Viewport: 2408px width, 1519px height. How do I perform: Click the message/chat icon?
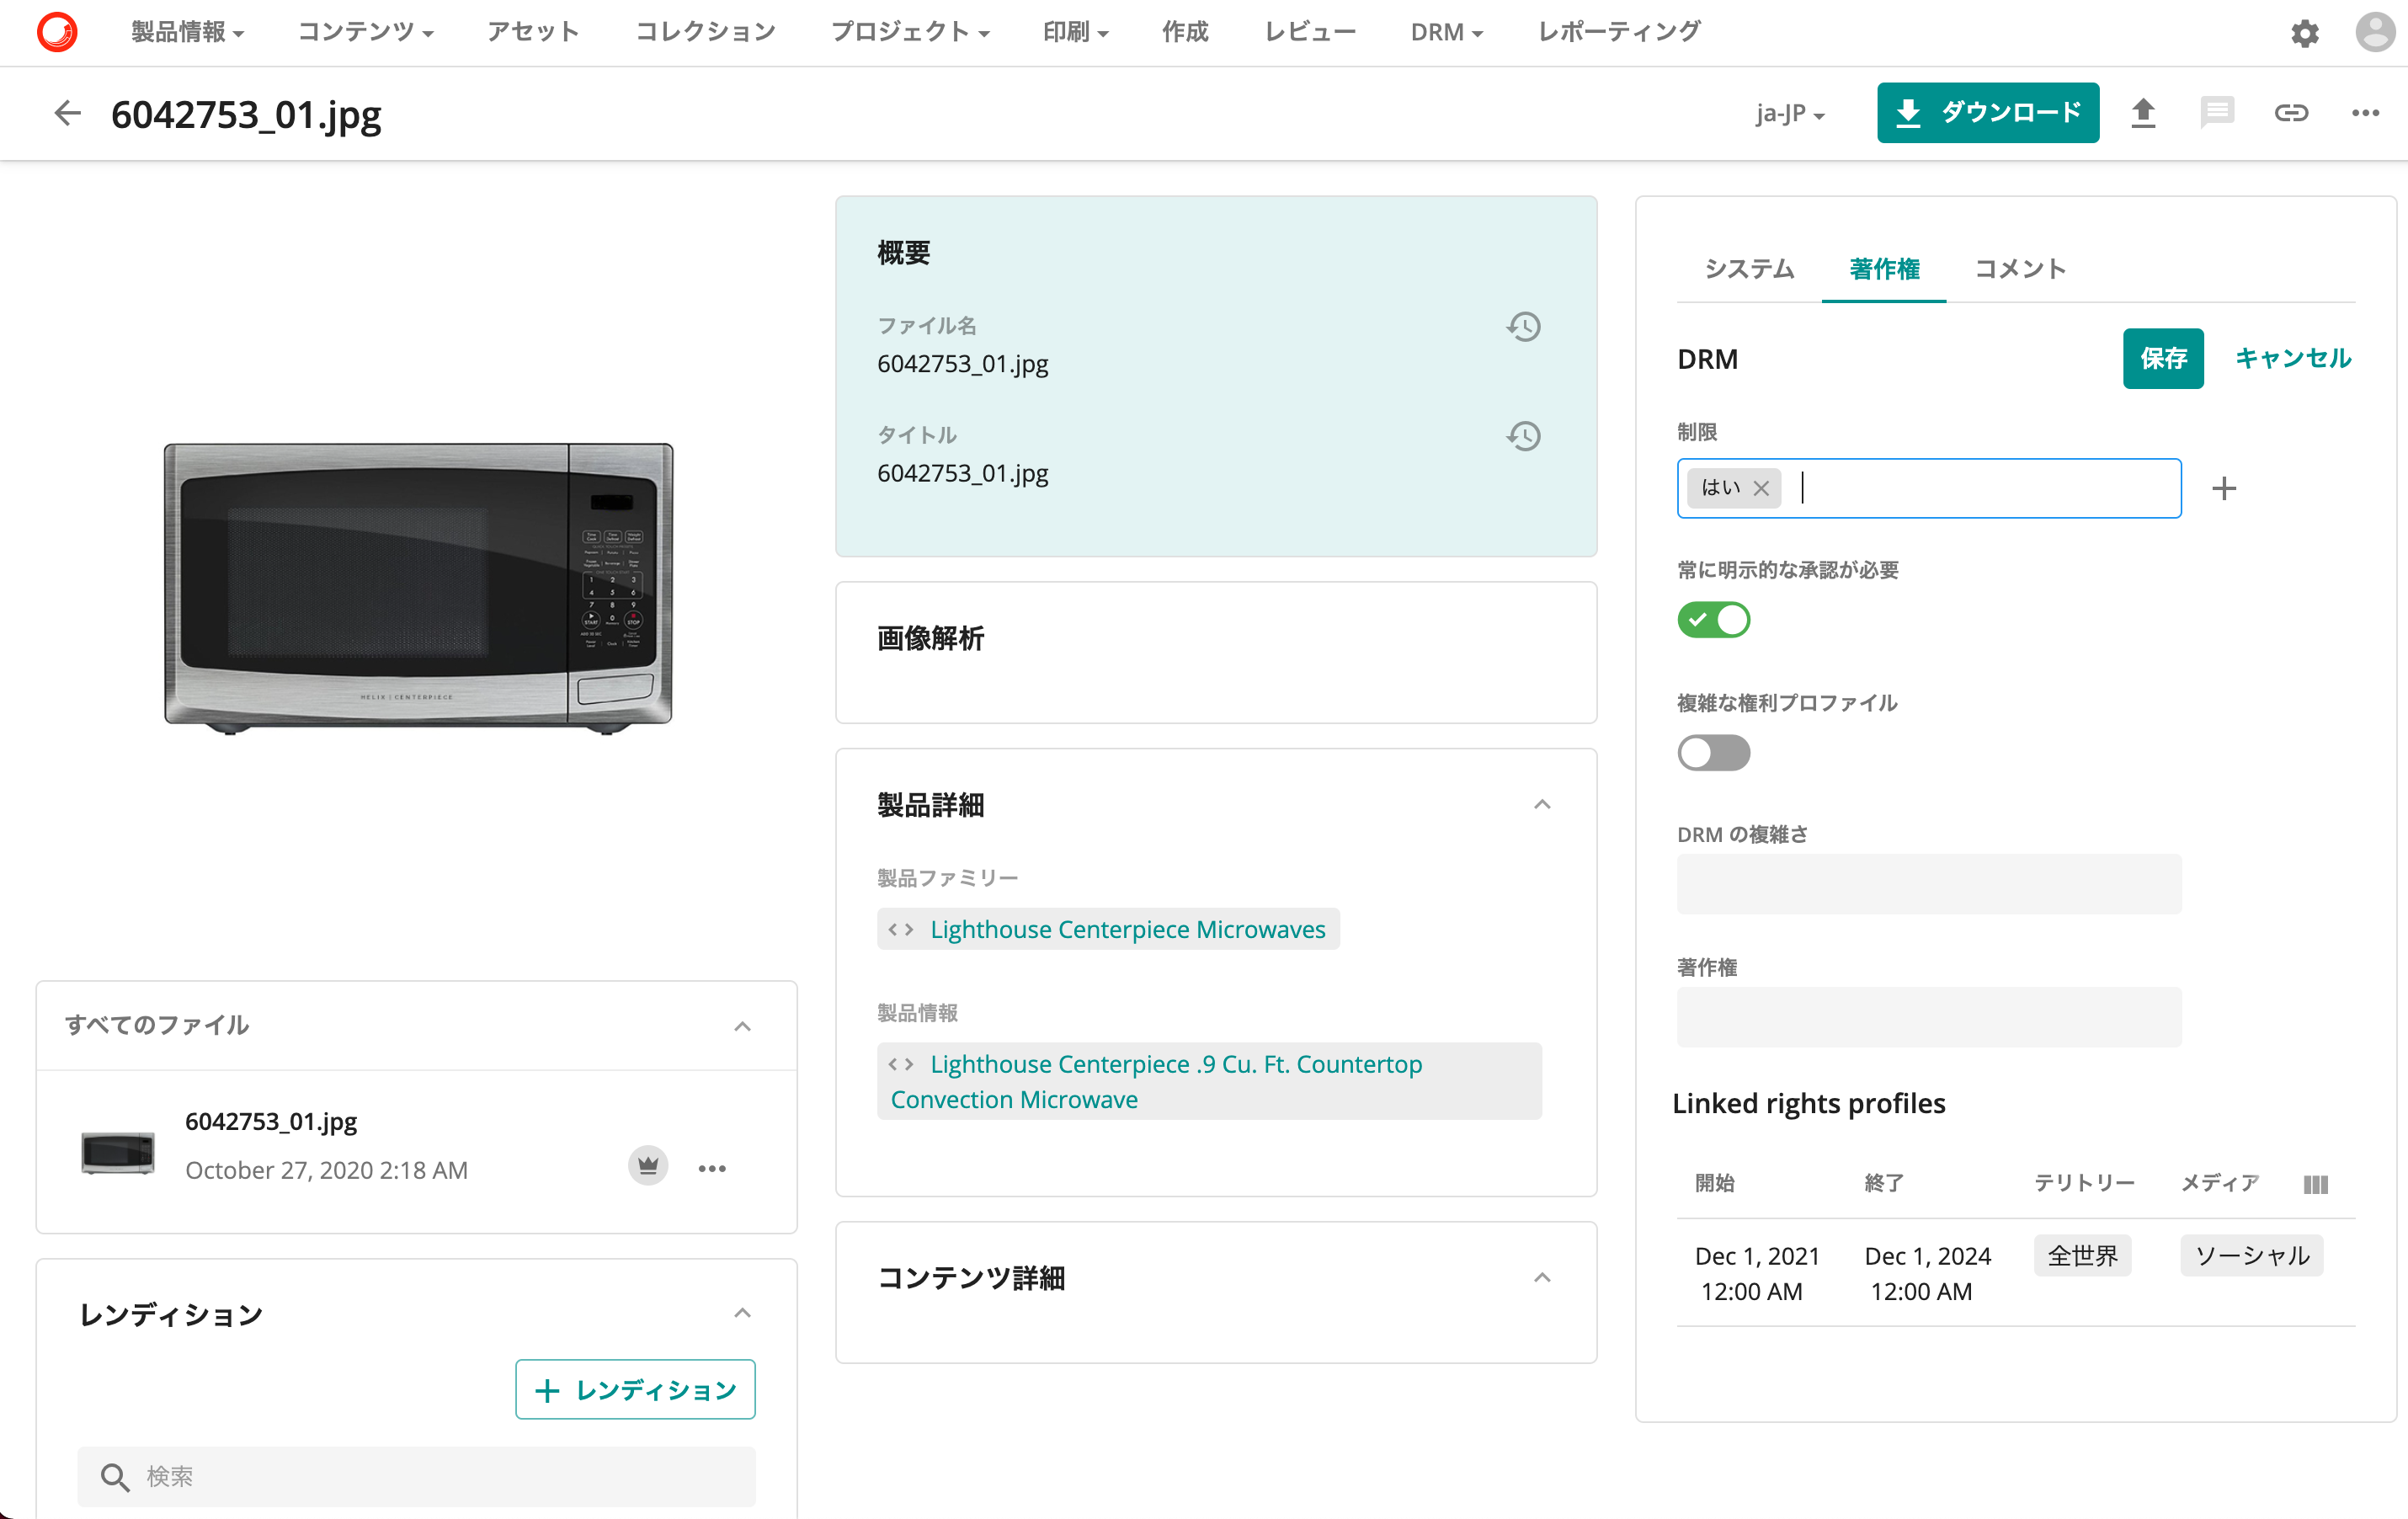(2215, 114)
